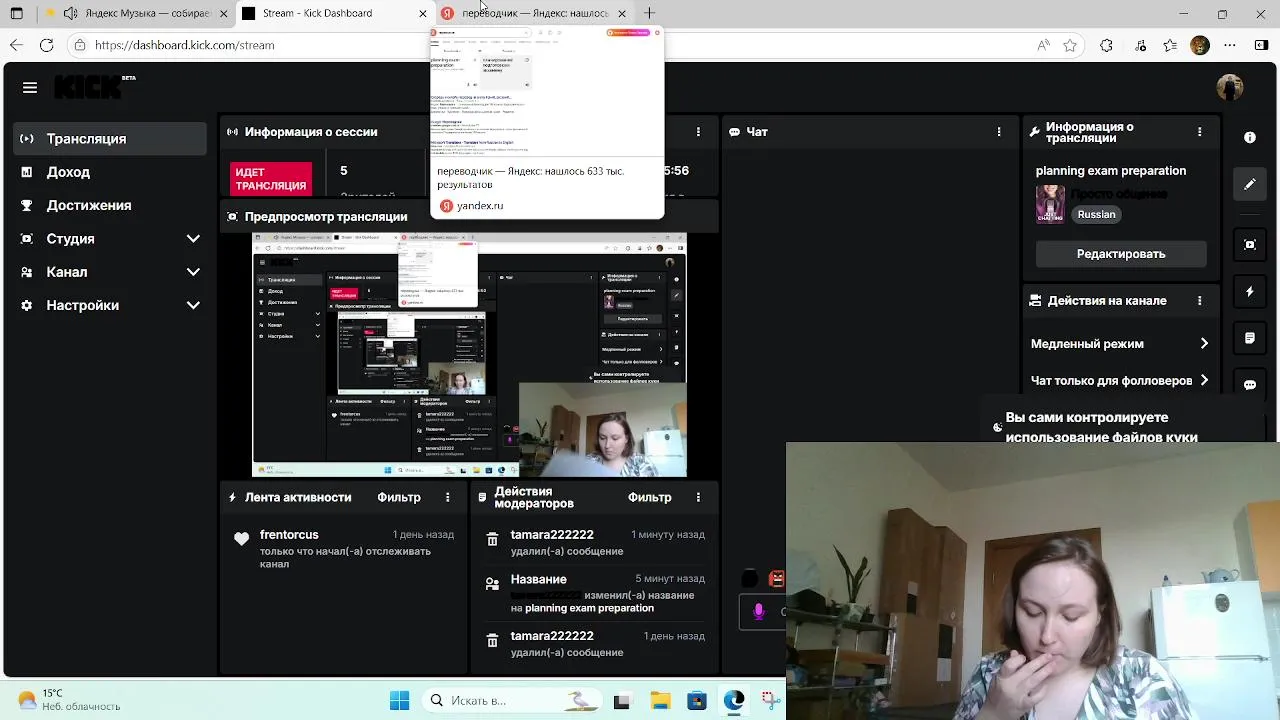Screen dimensions: 1280x720
Task: Click the Russian language tag
Action: point(1096,215)
